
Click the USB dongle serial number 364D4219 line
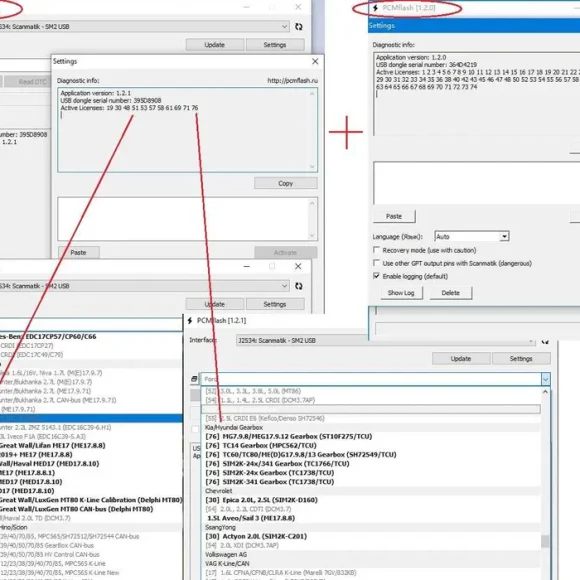[x=426, y=65]
